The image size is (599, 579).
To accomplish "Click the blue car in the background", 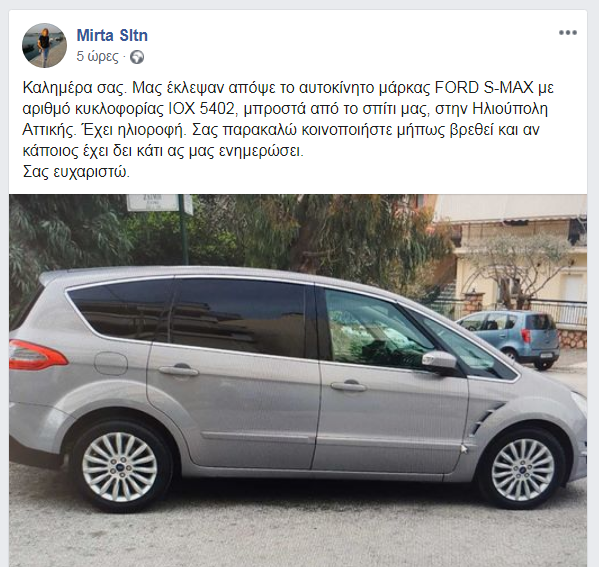I will pyautogui.click(x=509, y=338).
